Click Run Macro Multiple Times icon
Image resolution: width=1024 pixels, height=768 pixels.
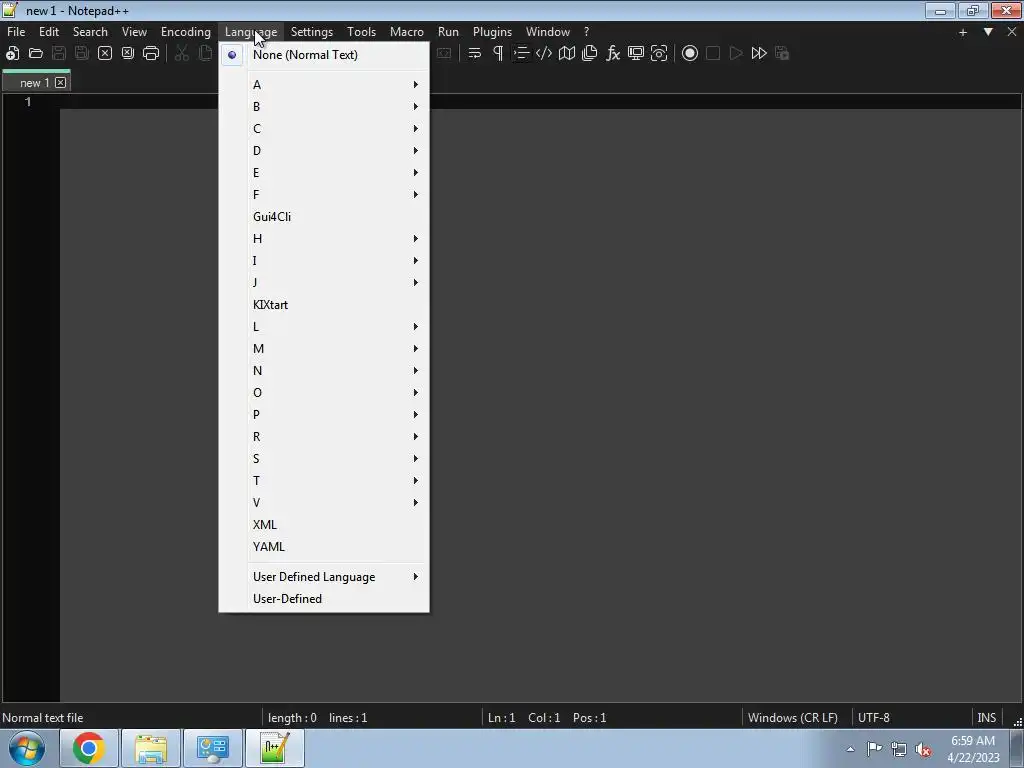(759, 54)
